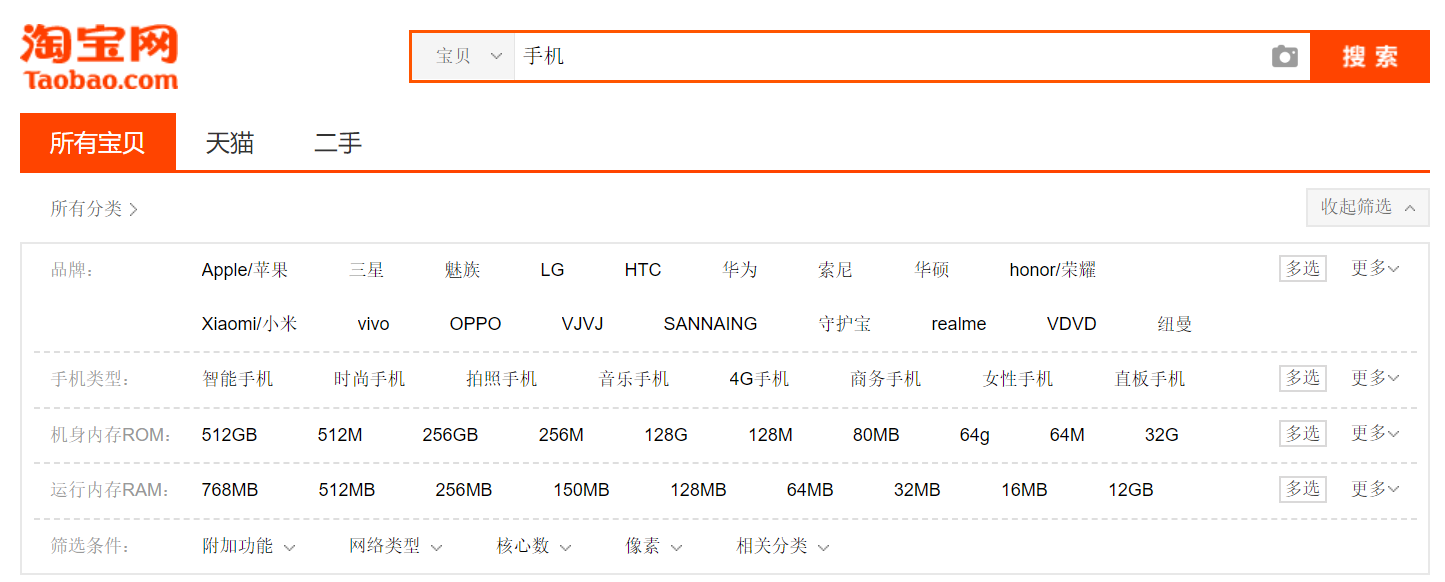Switch to the 二手 tab
This screenshot has height=582, width=1445.
[x=338, y=143]
